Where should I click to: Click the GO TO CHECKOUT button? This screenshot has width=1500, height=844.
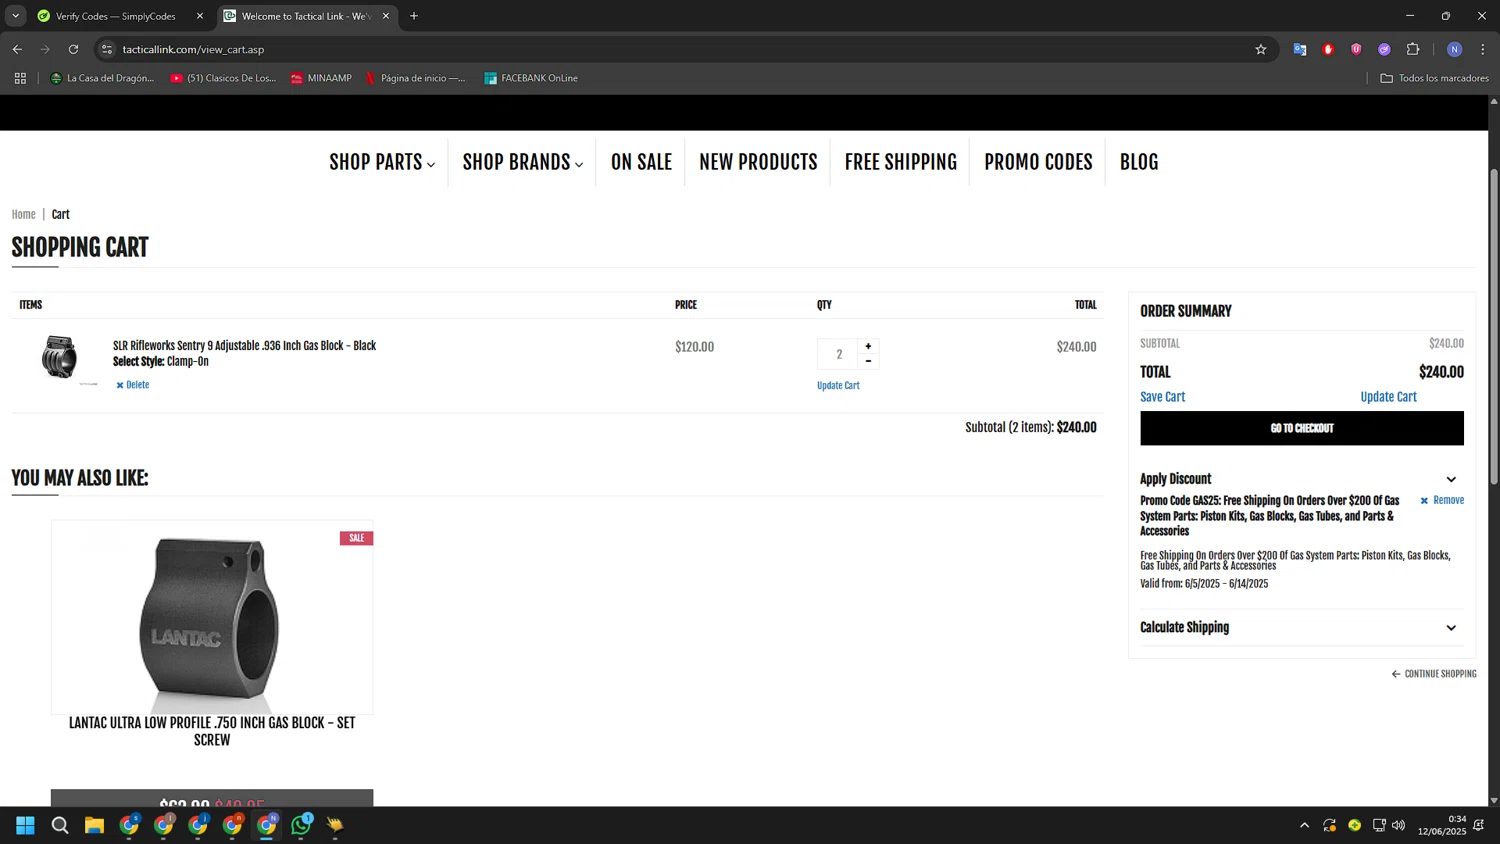click(x=1301, y=428)
